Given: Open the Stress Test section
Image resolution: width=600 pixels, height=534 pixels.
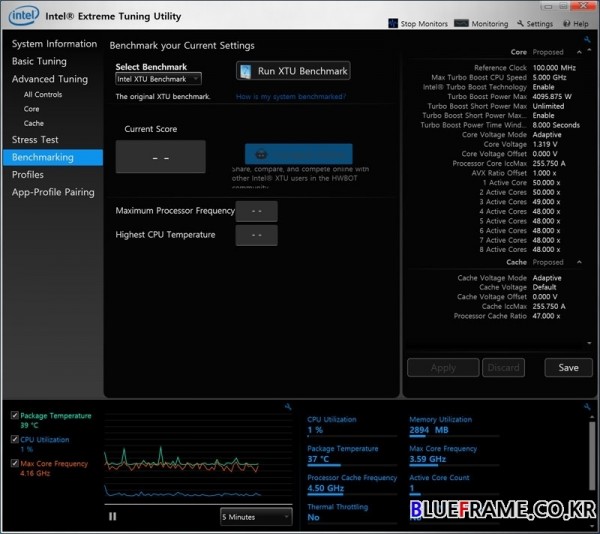Looking at the screenshot, I should [x=35, y=140].
